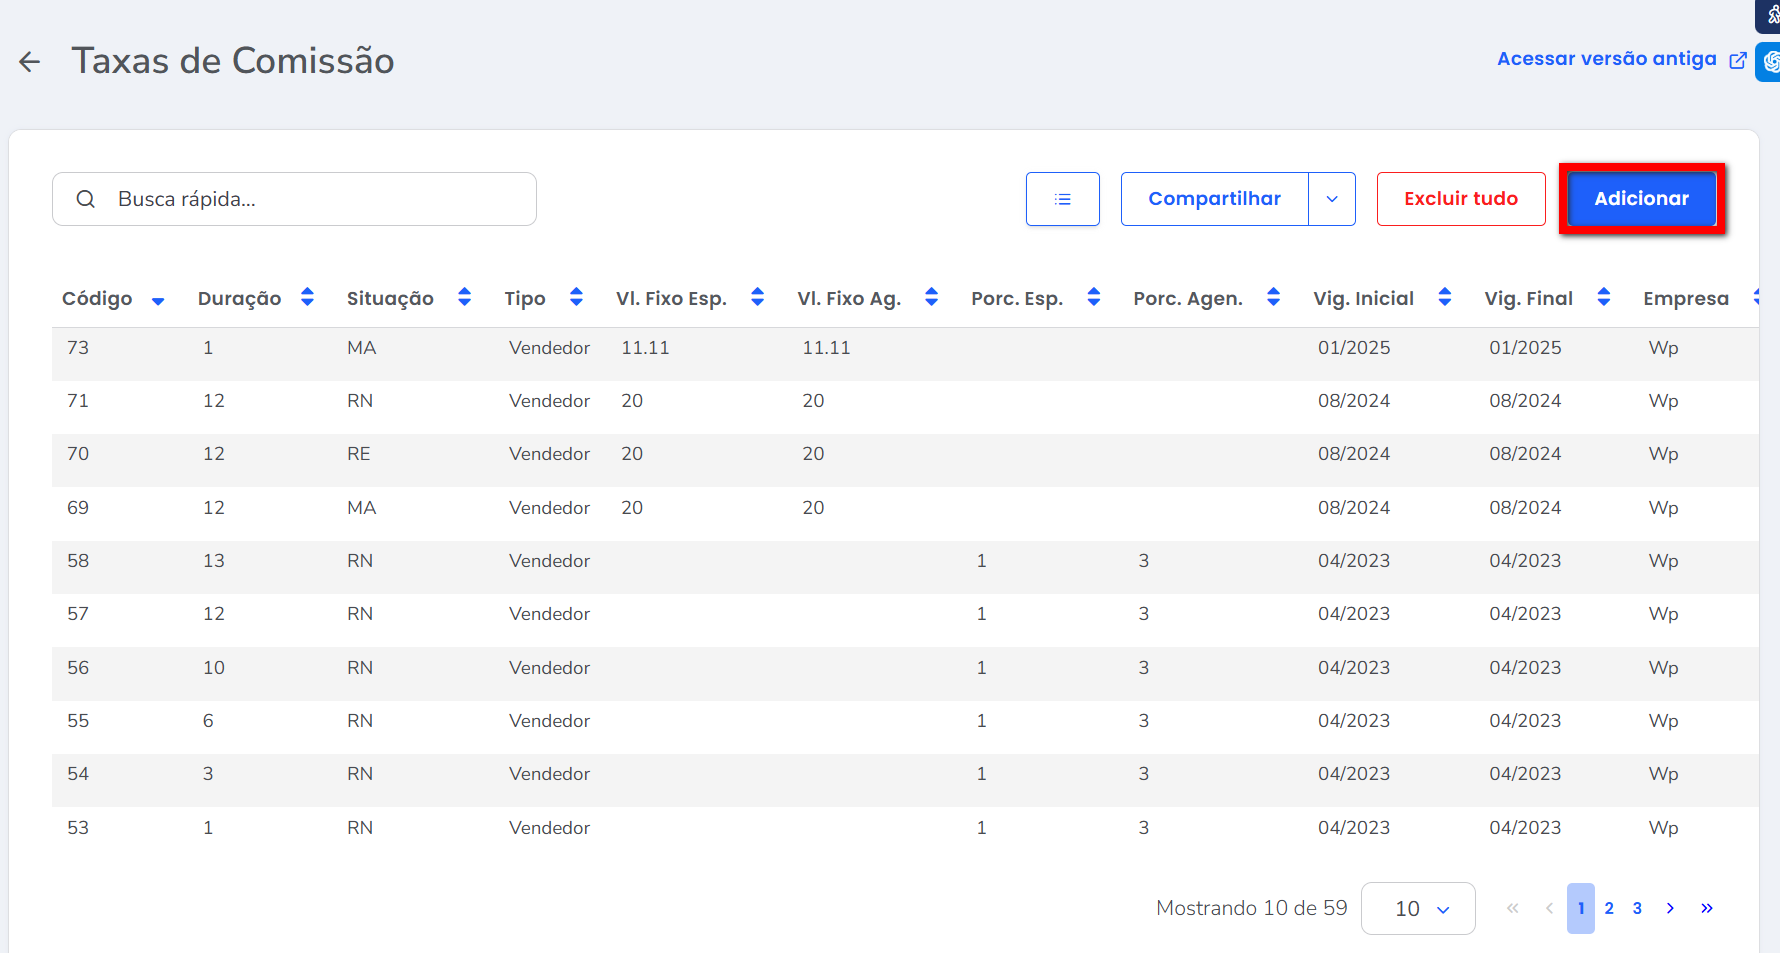This screenshot has height=953, width=1780.
Task: Sort by Porc. Agen. column
Action: pyautogui.click(x=1273, y=297)
